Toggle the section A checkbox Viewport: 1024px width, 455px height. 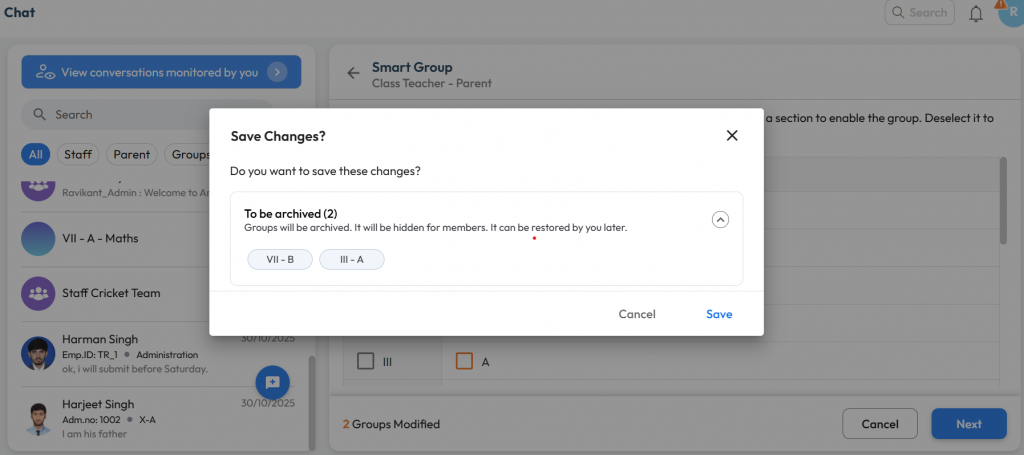[x=464, y=361]
